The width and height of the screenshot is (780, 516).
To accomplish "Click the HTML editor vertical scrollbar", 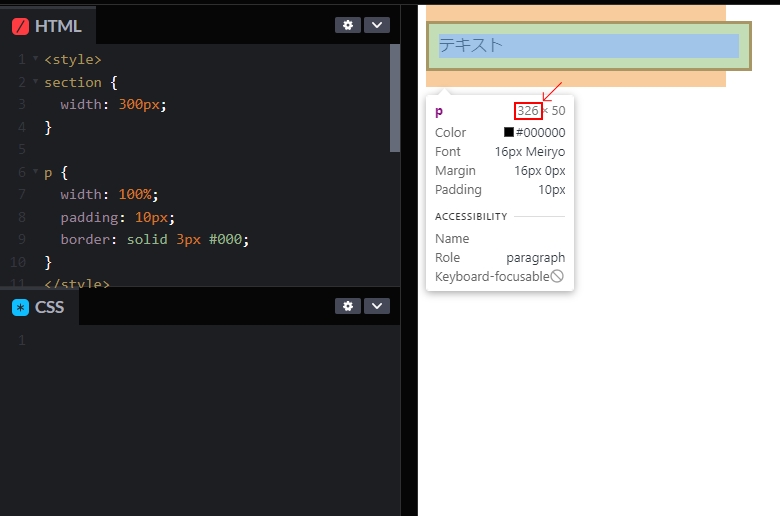I will tap(395, 98).
